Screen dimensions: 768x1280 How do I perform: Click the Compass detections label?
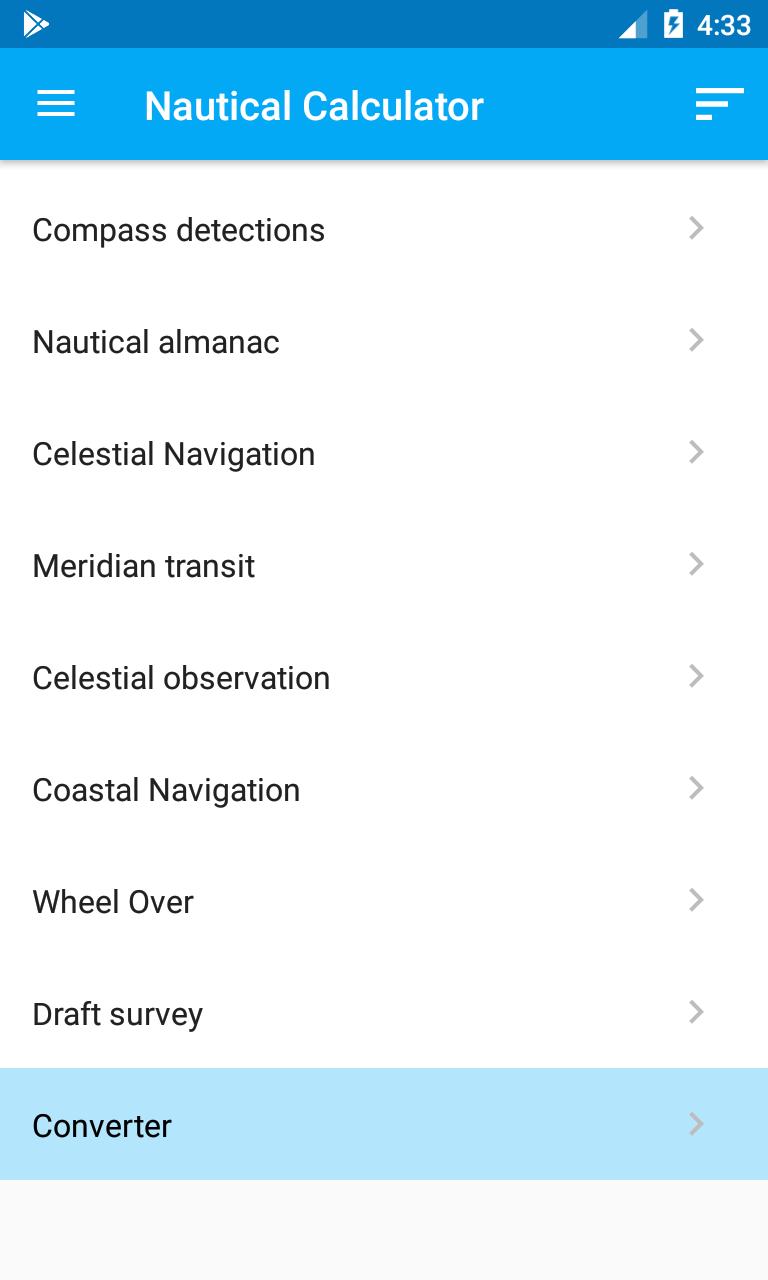(x=179, y=230)
